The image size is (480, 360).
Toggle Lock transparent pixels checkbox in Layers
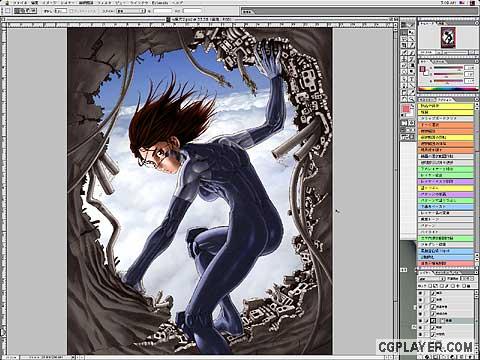tap(430, 286)
